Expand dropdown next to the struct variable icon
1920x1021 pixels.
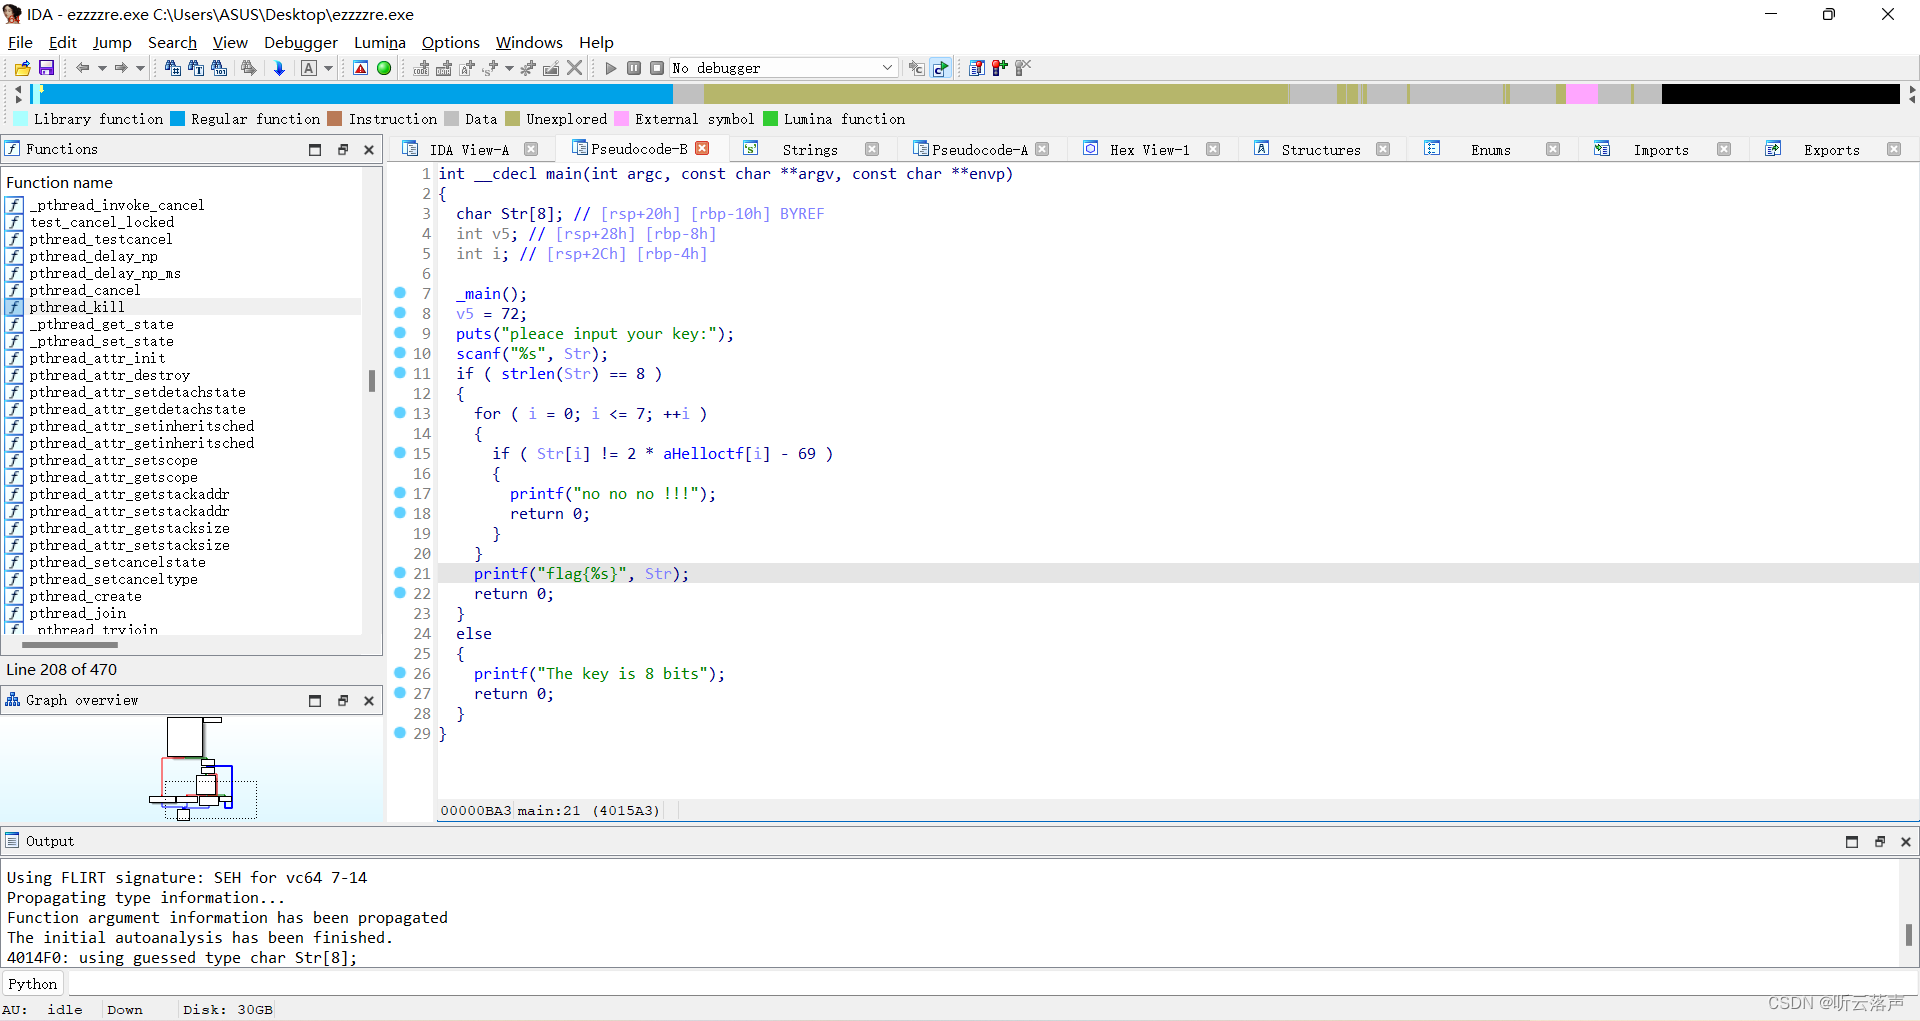[x=509, y=68]
